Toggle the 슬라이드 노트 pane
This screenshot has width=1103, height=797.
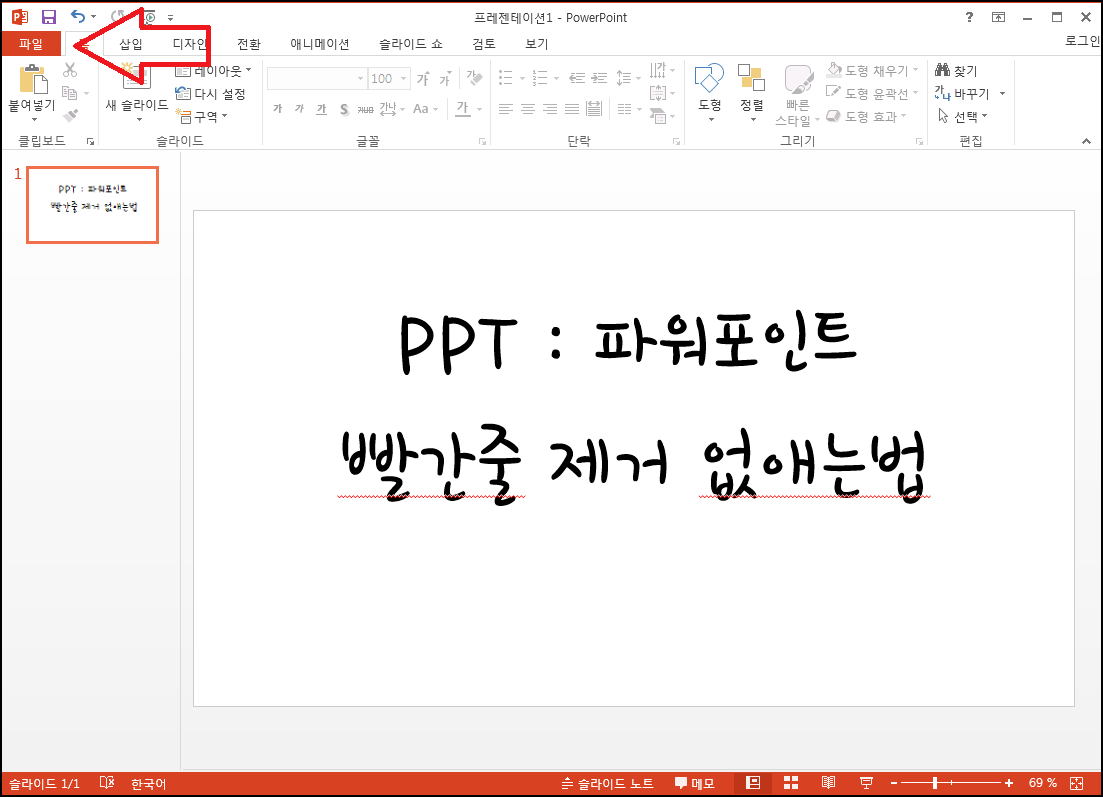(608, 783)
